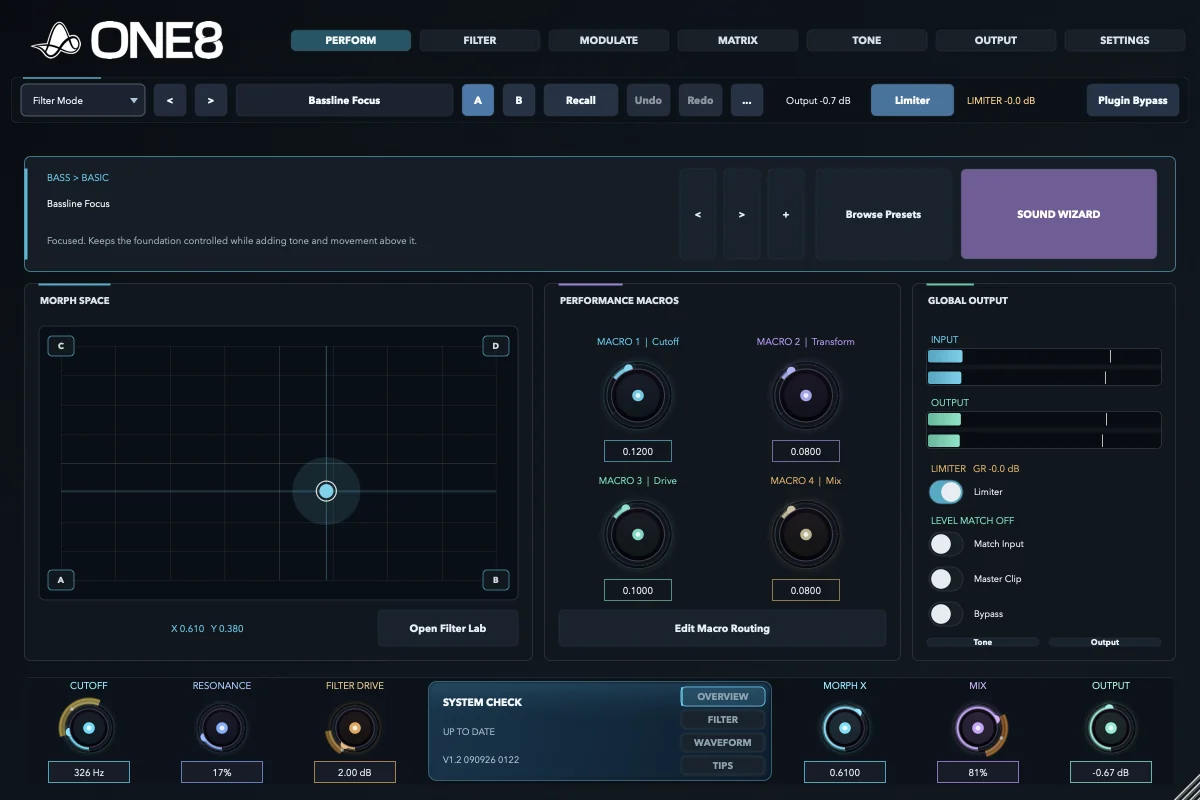
Task: Toggle Plugin Bypass
Action: 1133,100
